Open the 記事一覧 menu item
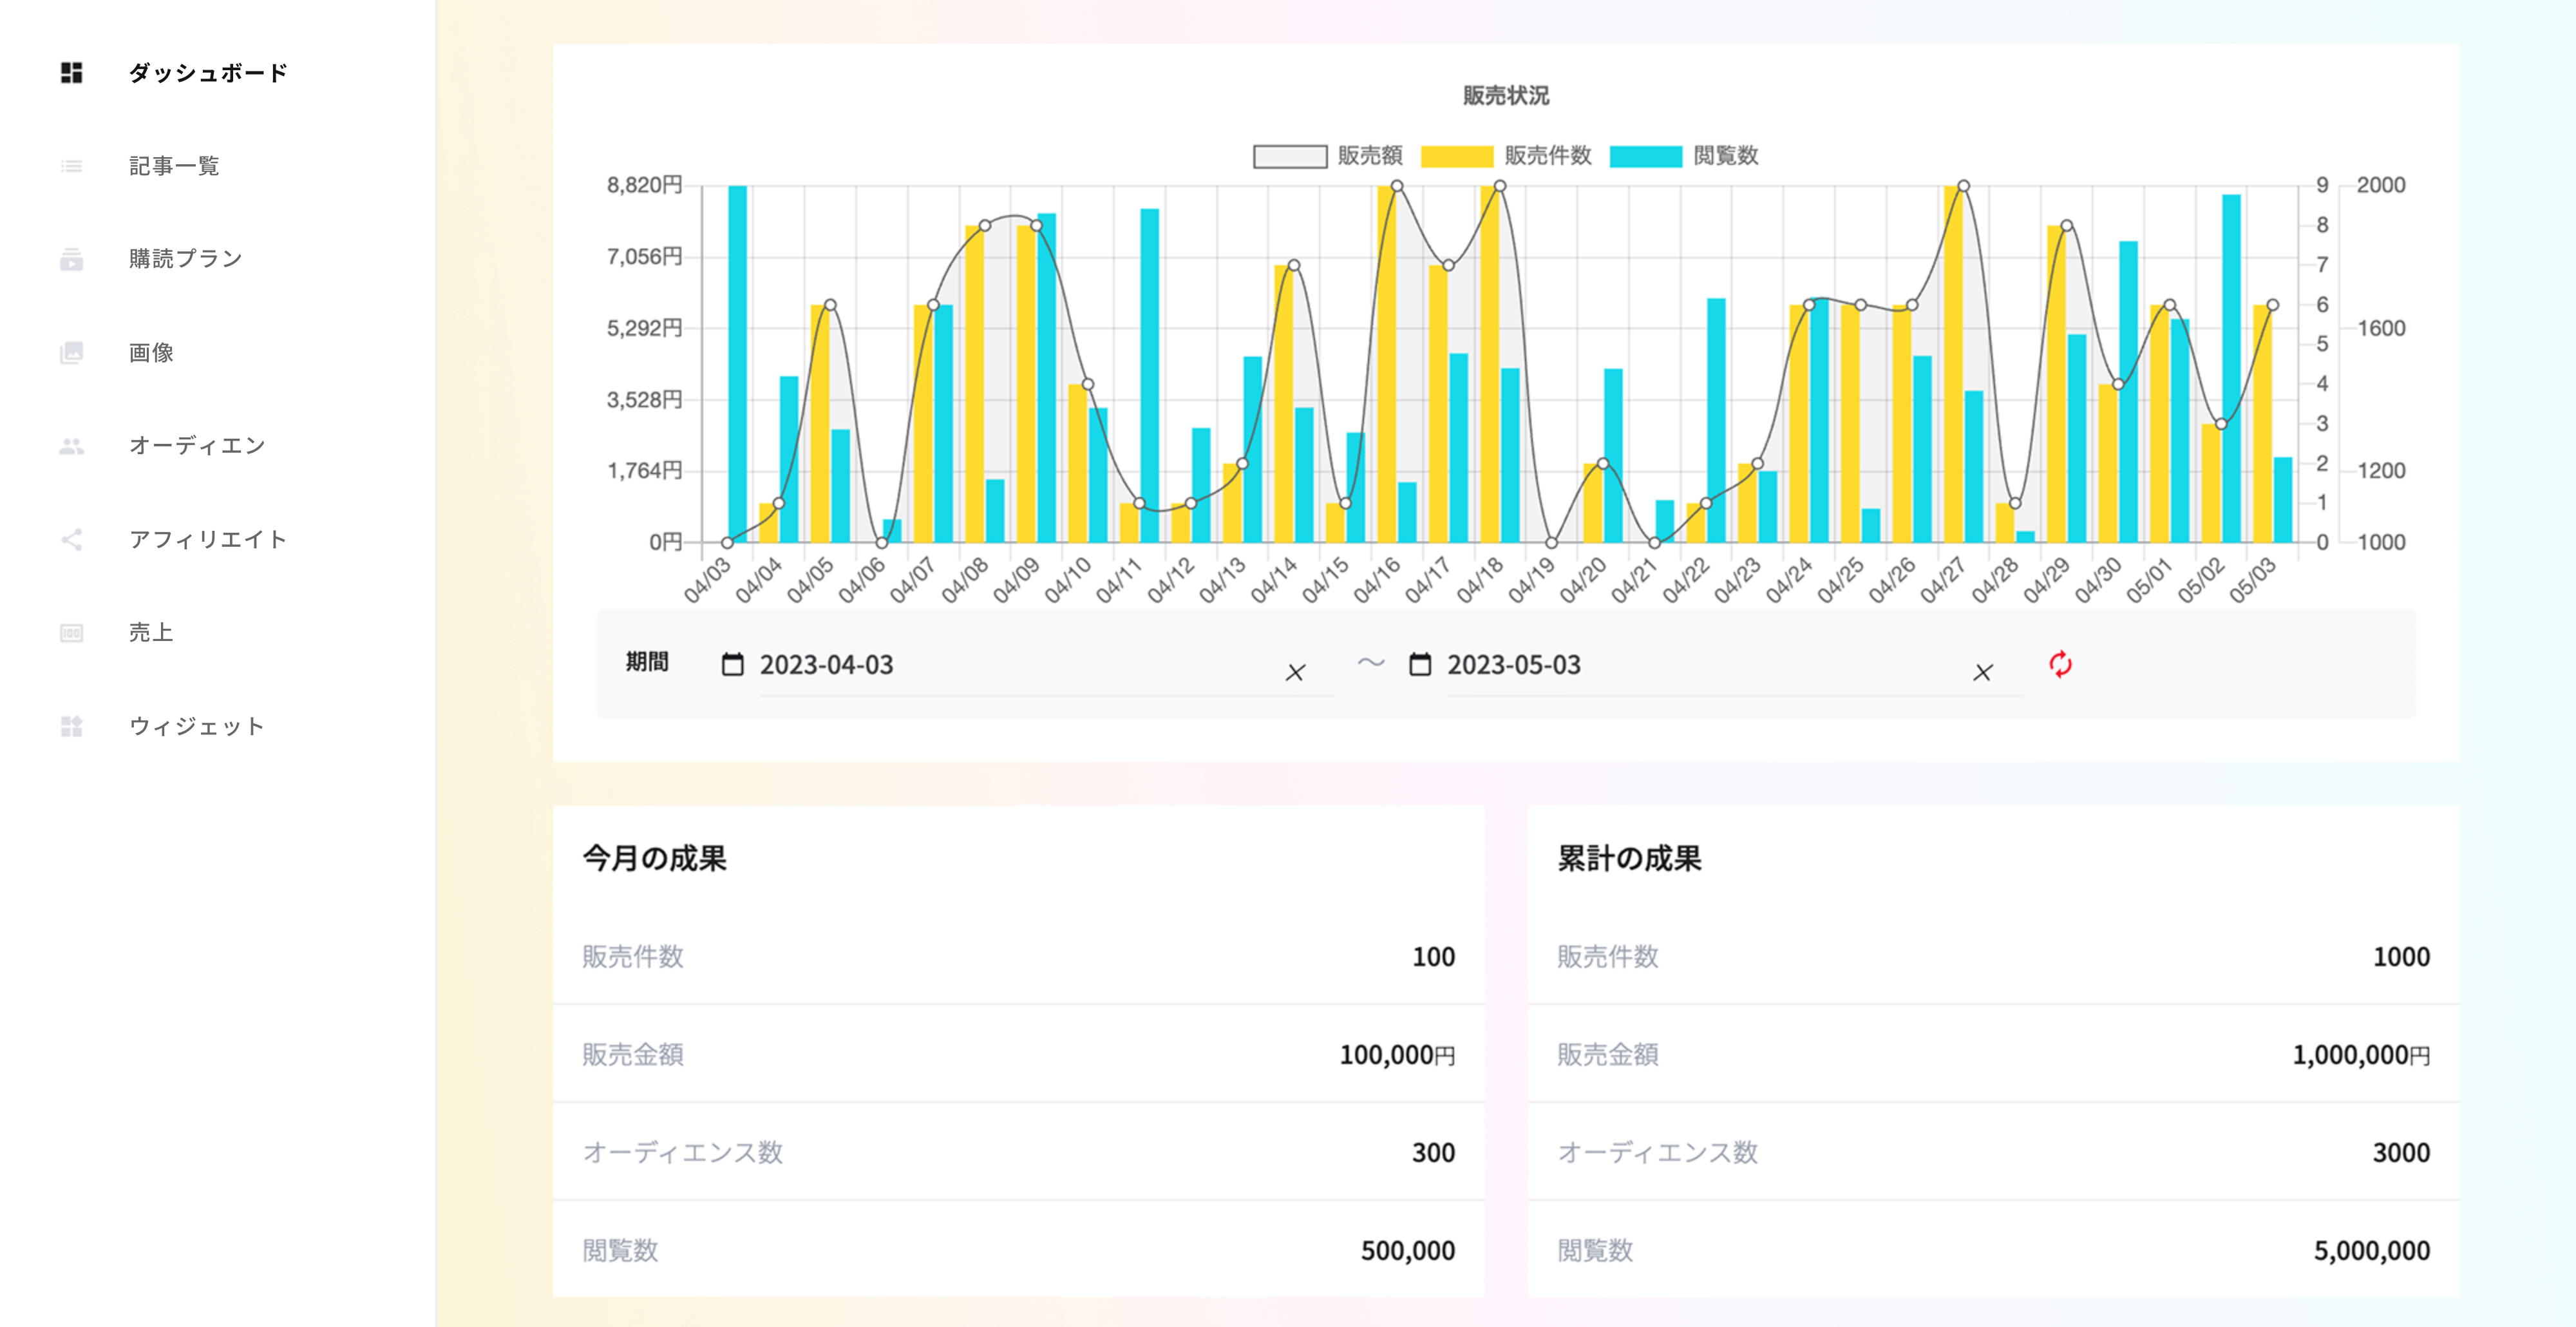 (174, 166)
